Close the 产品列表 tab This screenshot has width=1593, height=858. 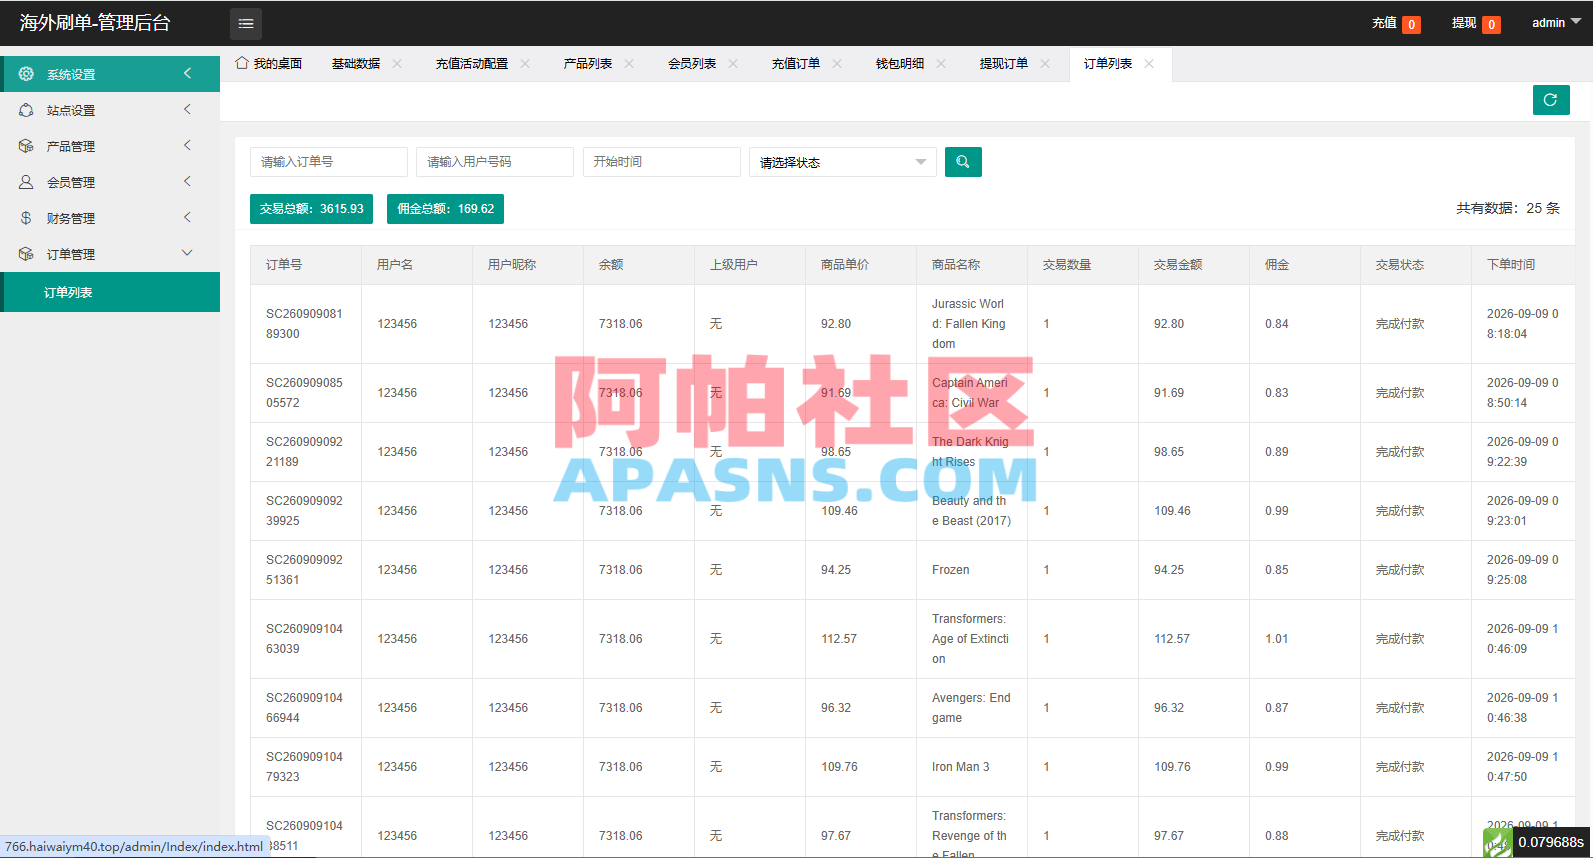point(629,63)
